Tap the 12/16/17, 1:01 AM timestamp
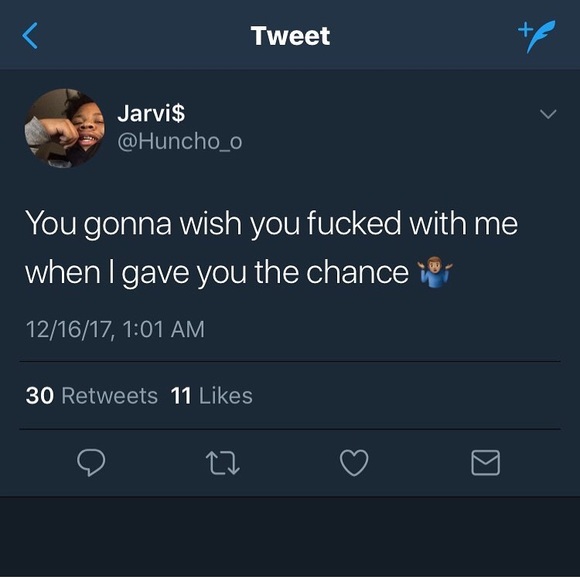The width and height of the screenshot is (580, 580). point(115,329)
